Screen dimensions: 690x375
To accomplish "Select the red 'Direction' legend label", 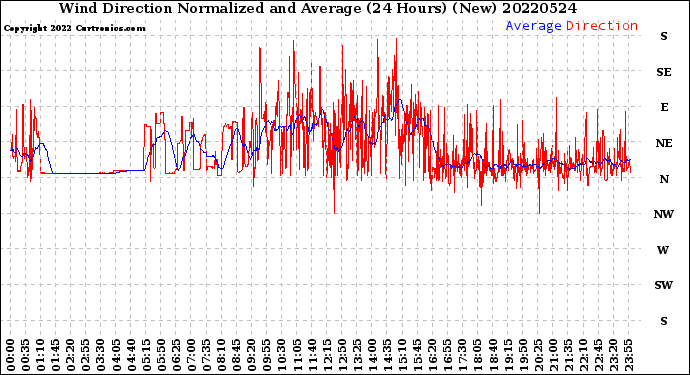I will click(602, 26).
